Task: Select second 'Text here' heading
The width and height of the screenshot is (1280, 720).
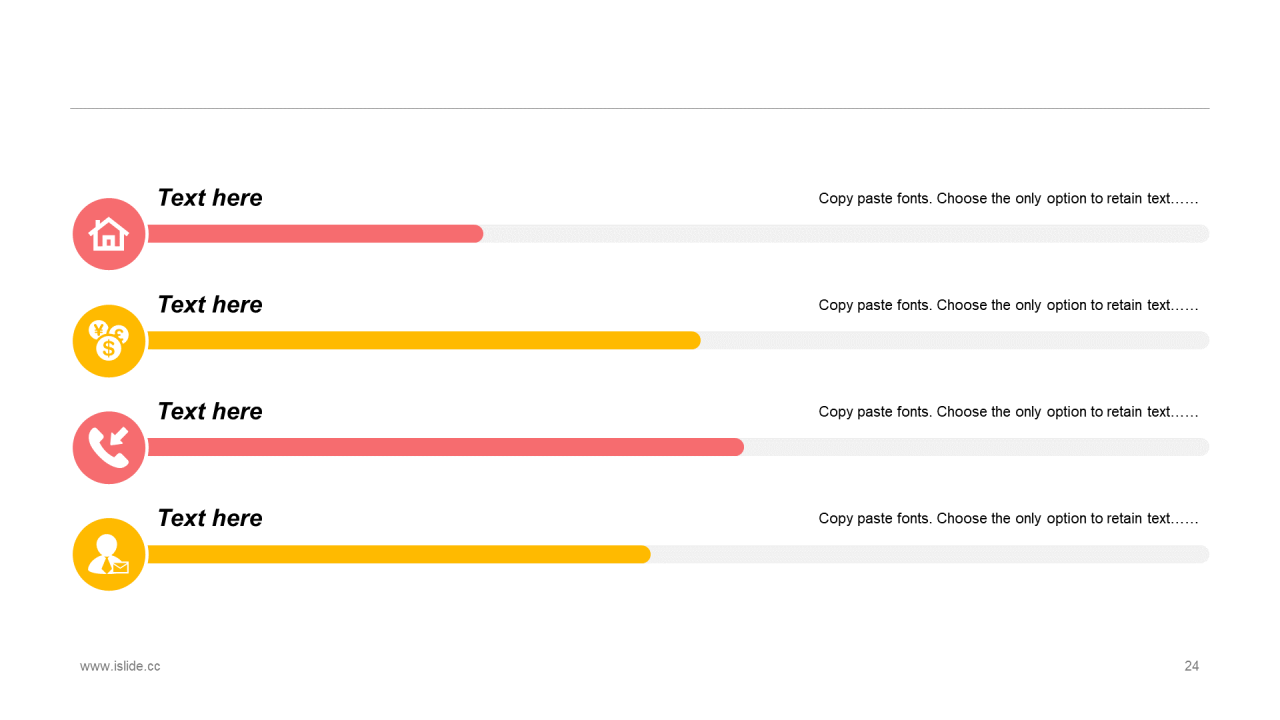Action: (210, 305)
